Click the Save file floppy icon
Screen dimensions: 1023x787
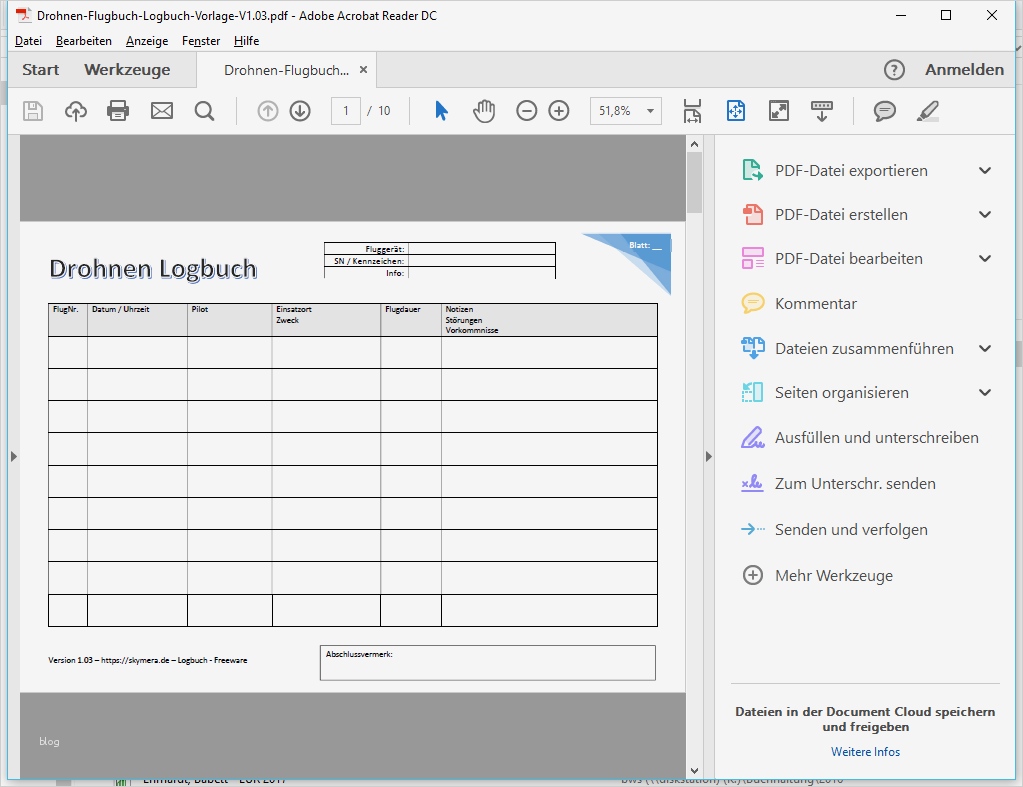coord(33,111)
